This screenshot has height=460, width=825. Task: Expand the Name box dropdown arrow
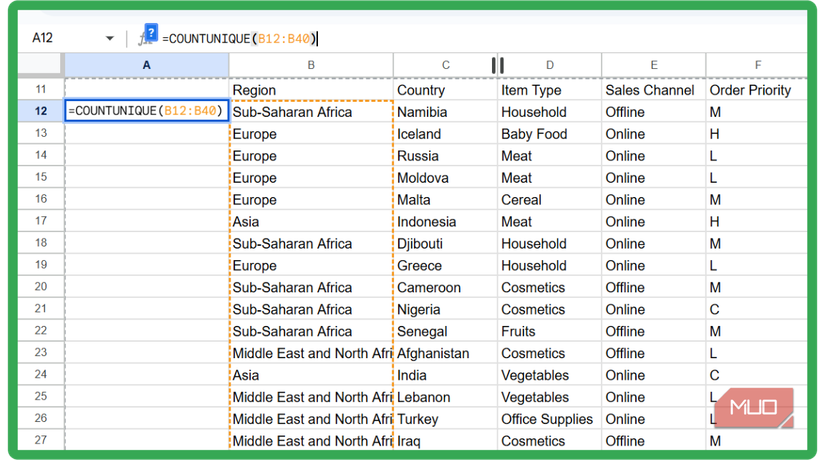pos(109,38)
